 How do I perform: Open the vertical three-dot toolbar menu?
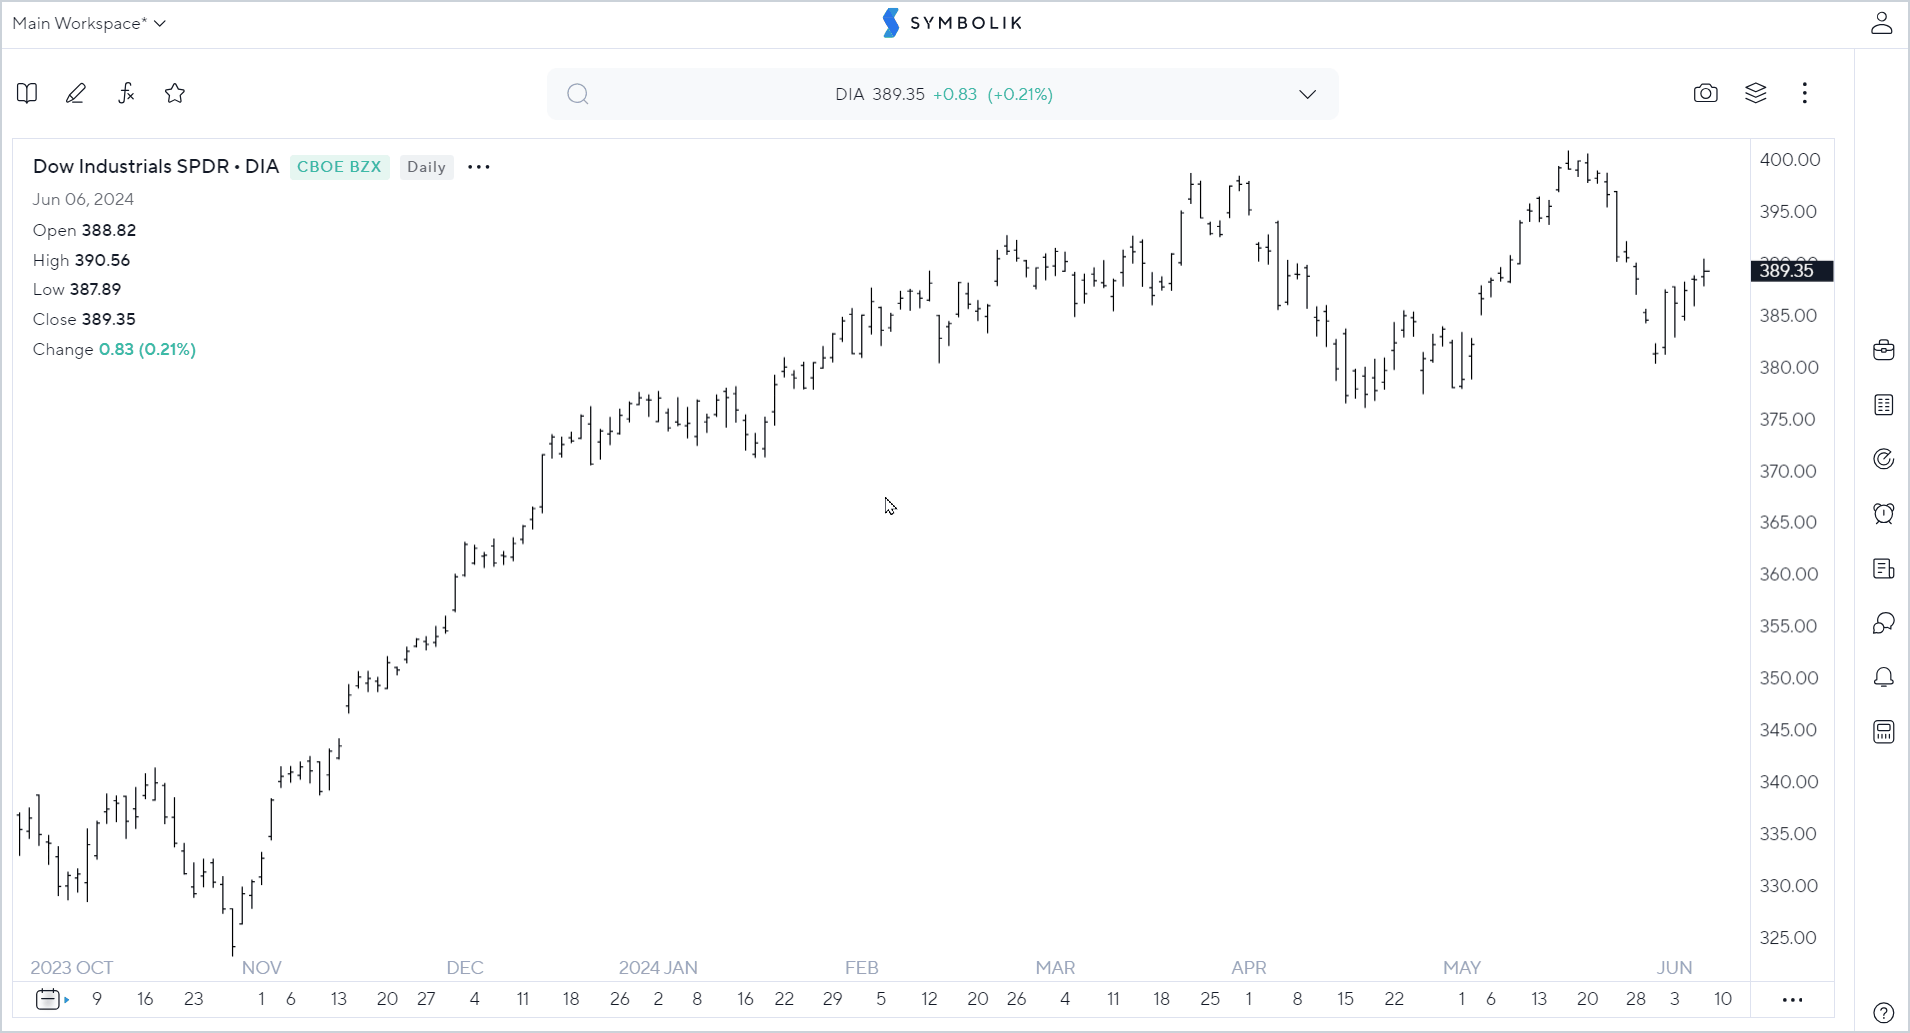(x=1805, y=93)
